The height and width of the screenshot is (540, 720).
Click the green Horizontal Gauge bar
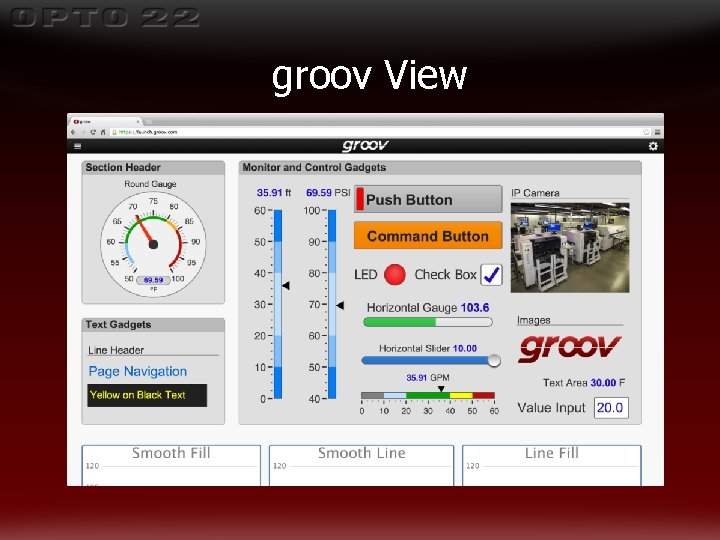(x=428, y=322)
